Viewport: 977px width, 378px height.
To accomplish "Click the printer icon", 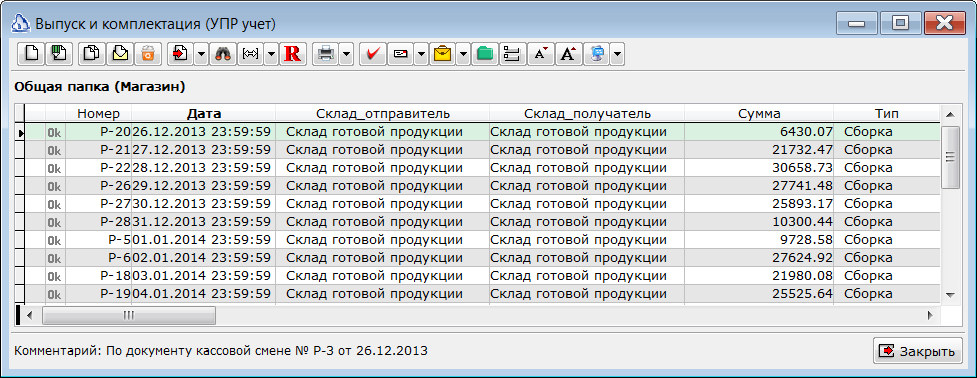I will point(325,54).
